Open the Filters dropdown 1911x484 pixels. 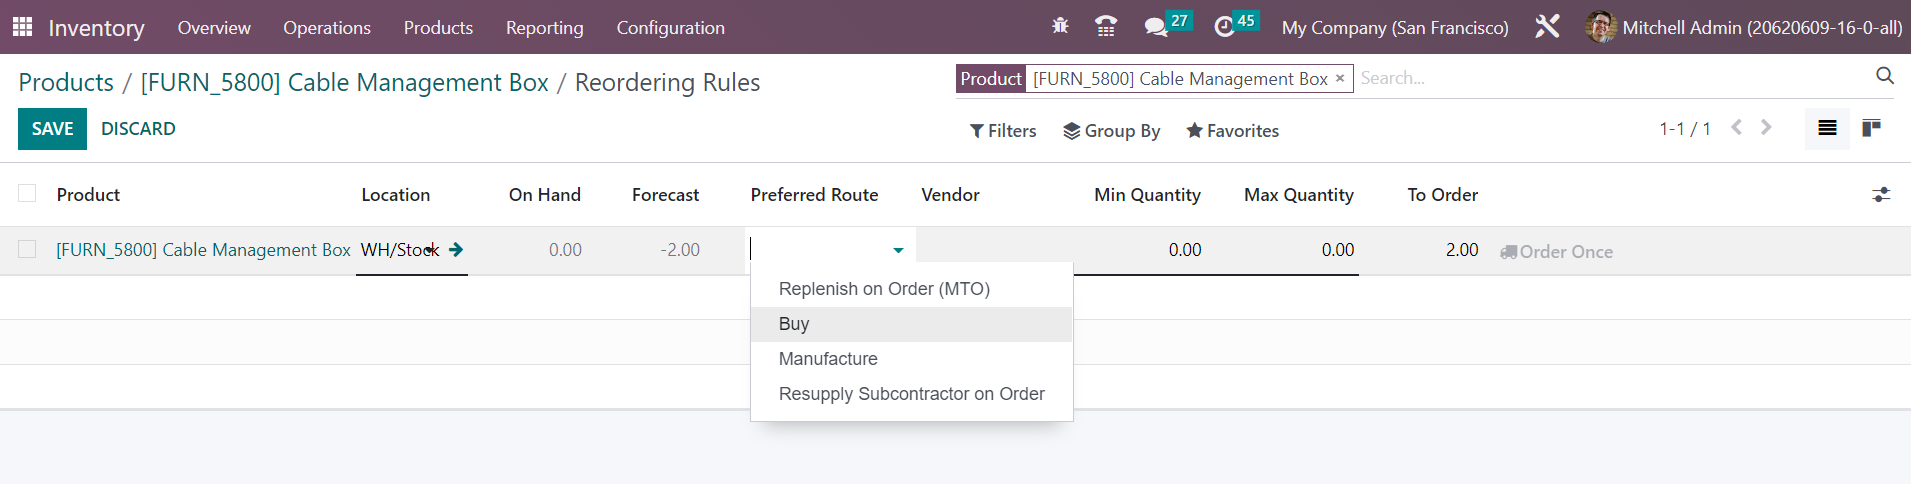pos(1003,131)
